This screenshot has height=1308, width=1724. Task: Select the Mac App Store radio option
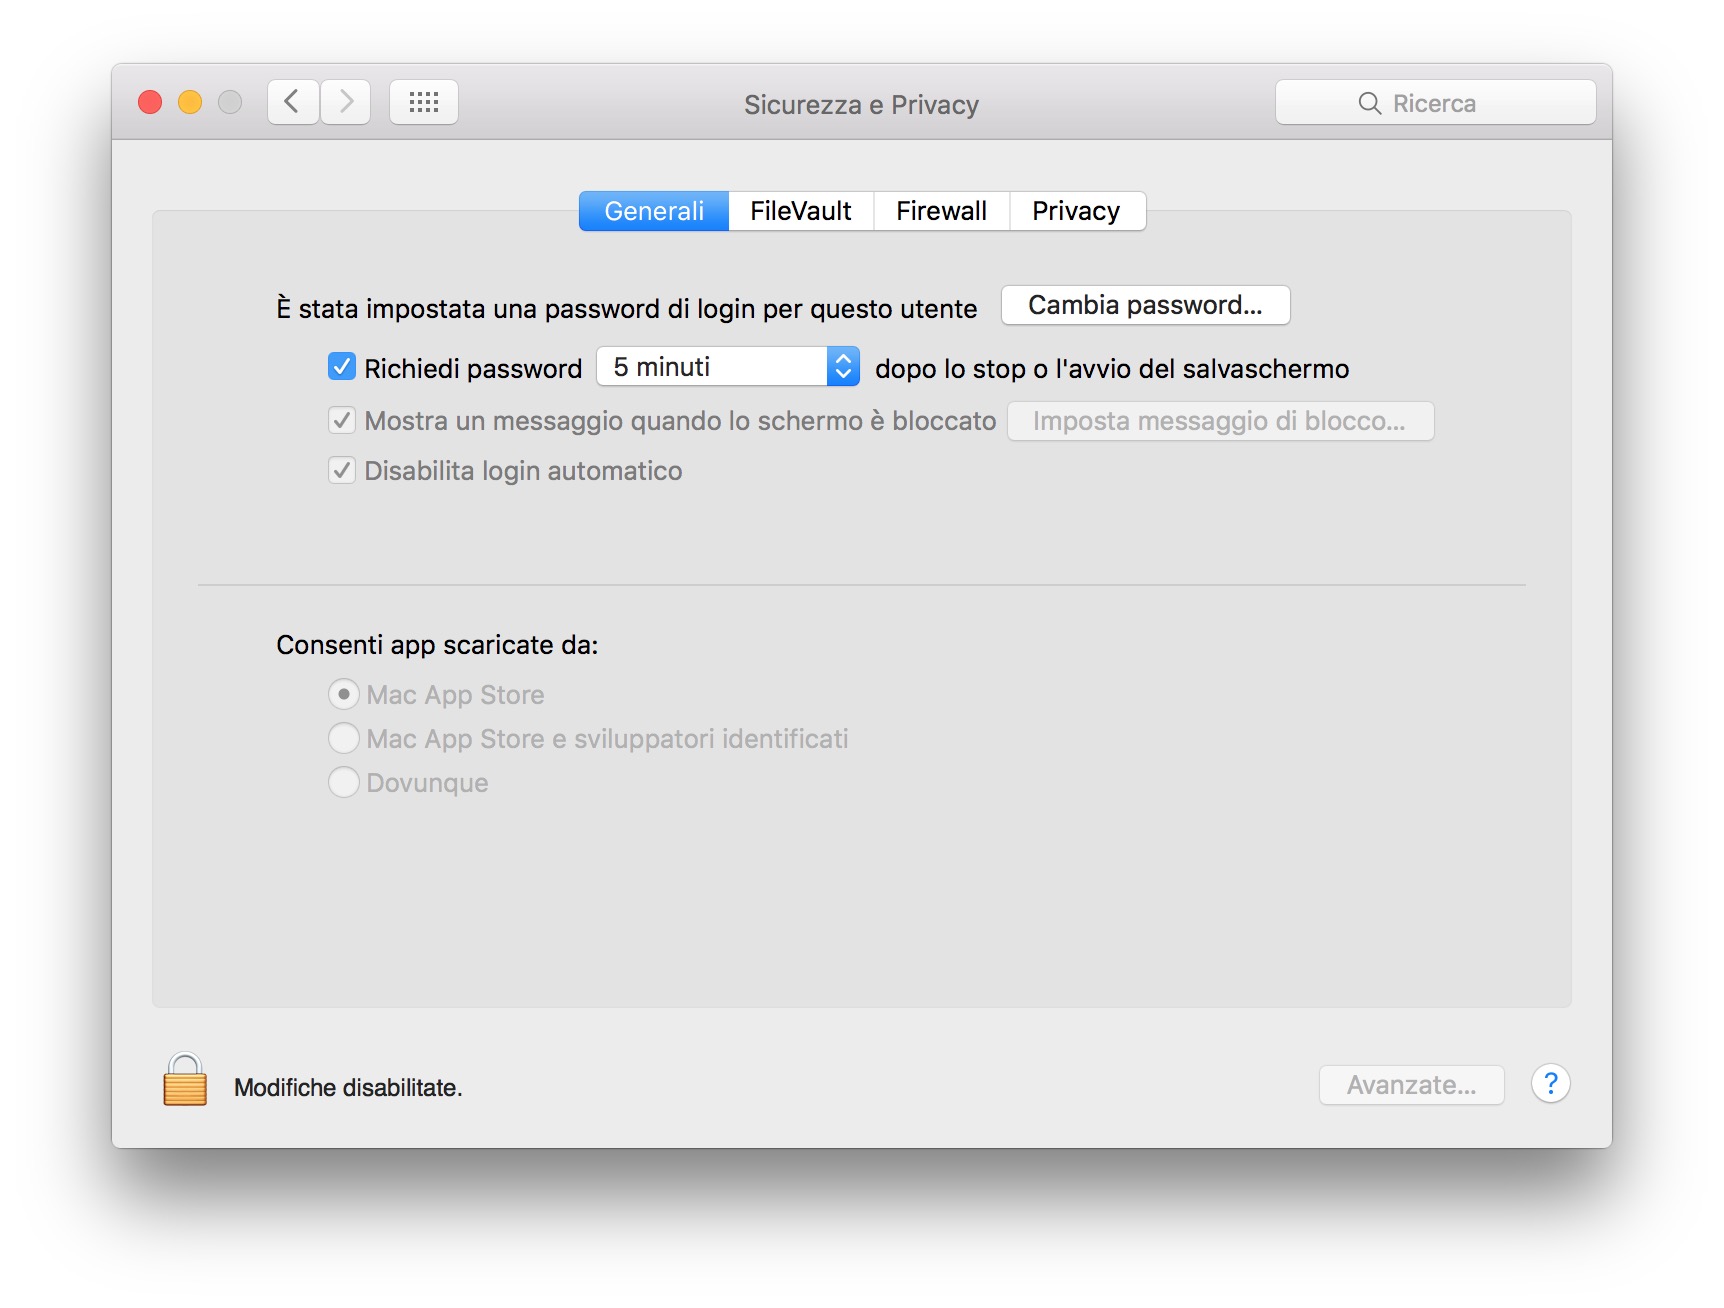[344, 694]
